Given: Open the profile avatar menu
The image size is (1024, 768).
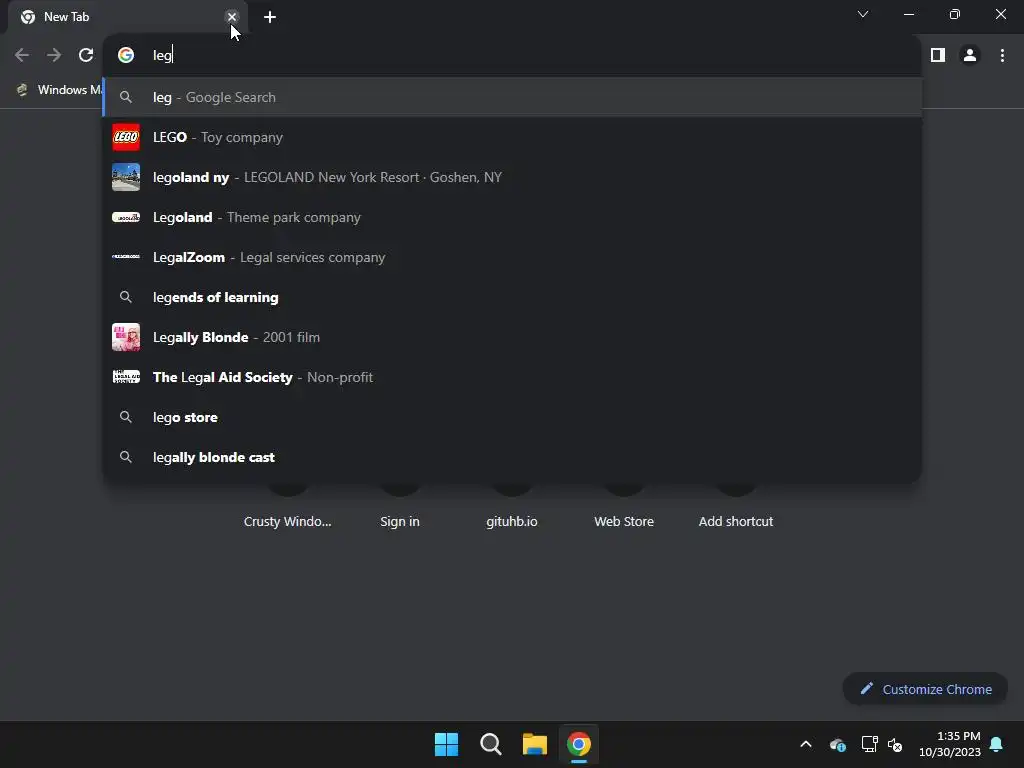Looking at the screenshot, I should [970, 55].
